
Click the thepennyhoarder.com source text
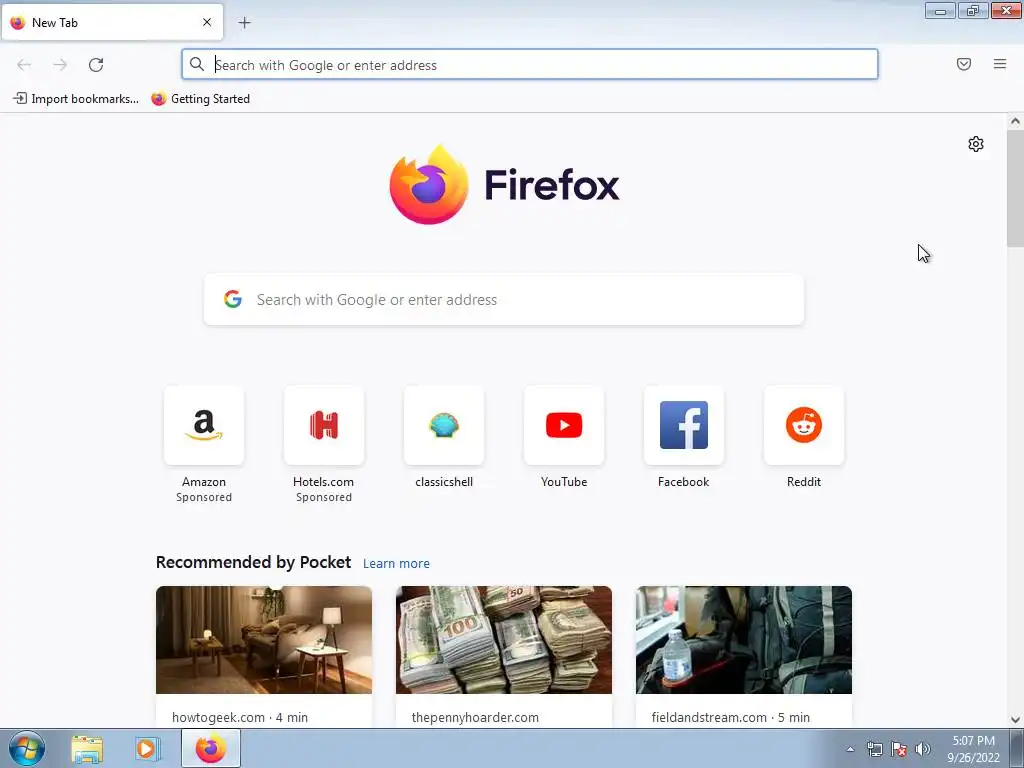click(475, 717)
